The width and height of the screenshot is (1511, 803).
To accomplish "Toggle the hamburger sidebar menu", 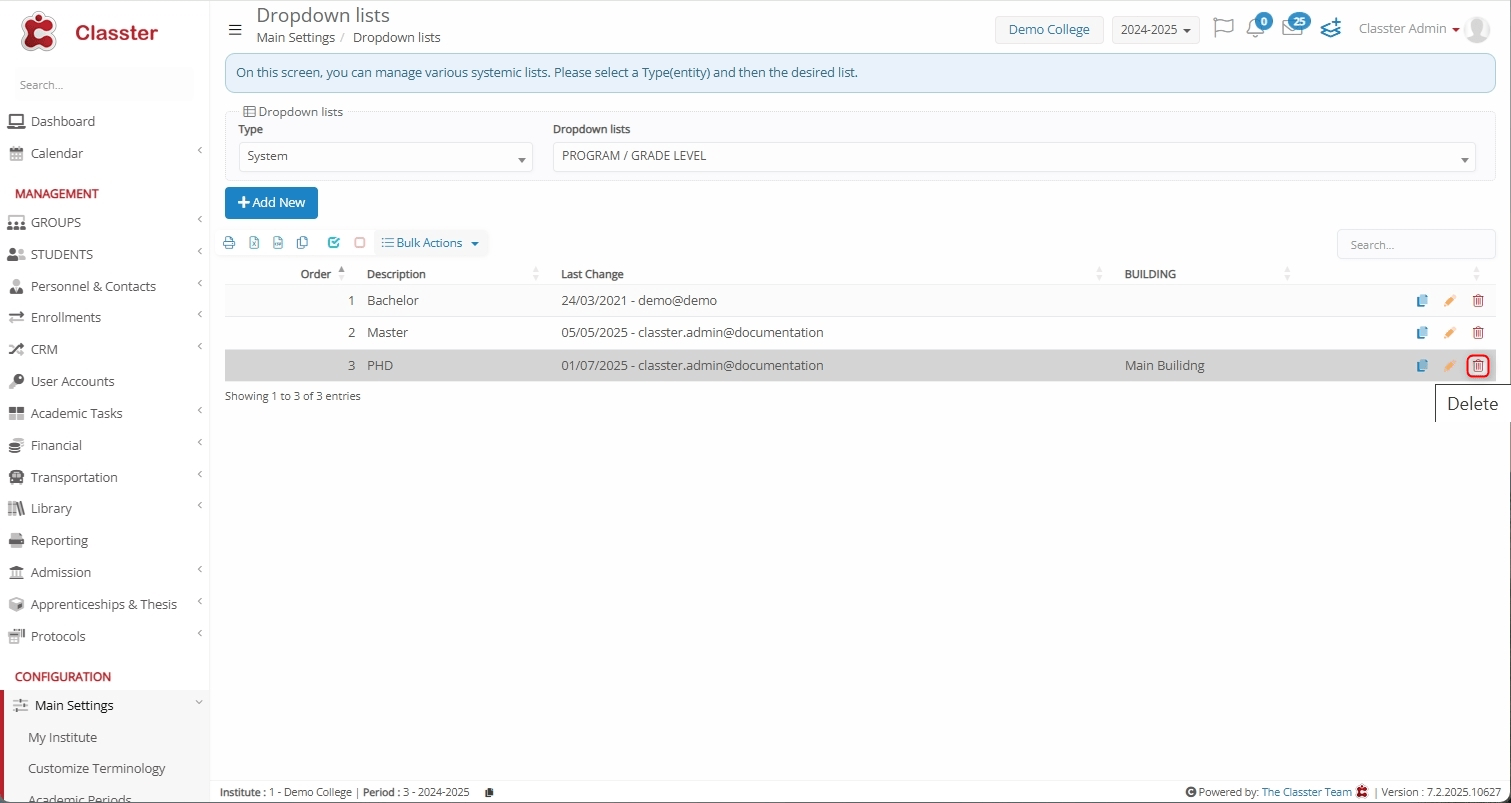I will [x=235, y=29].
